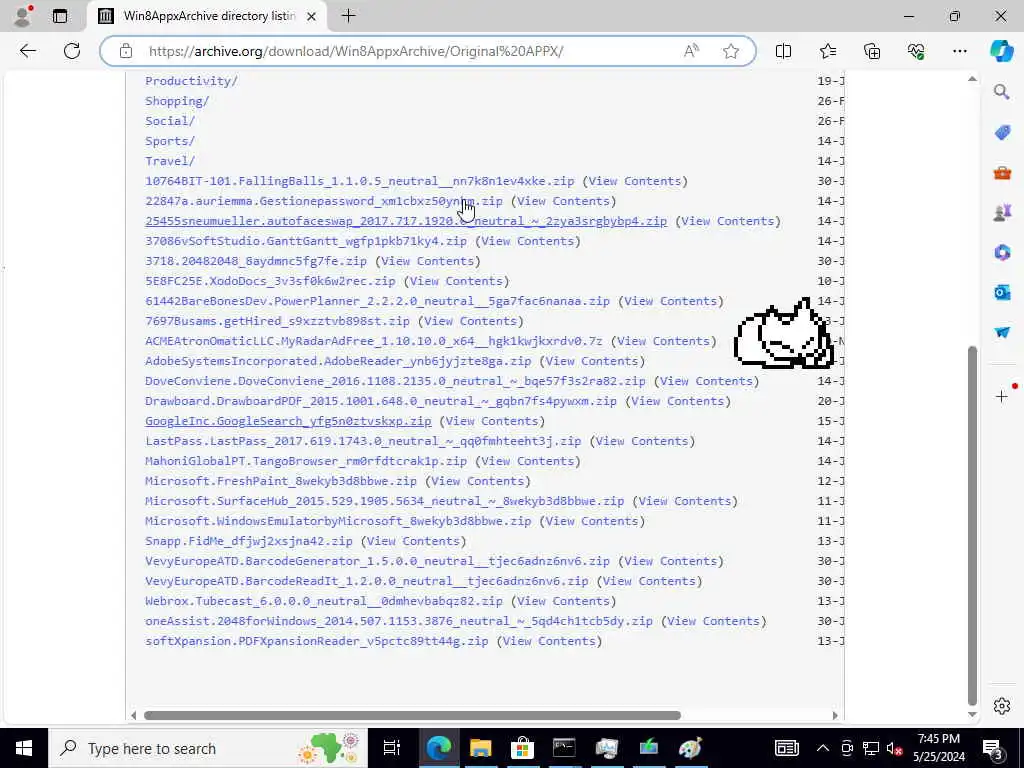Download Webrox.Tubecast zip file
Image resolution: width=1024 pixels, height=768 pixels.
click(324, 601)
